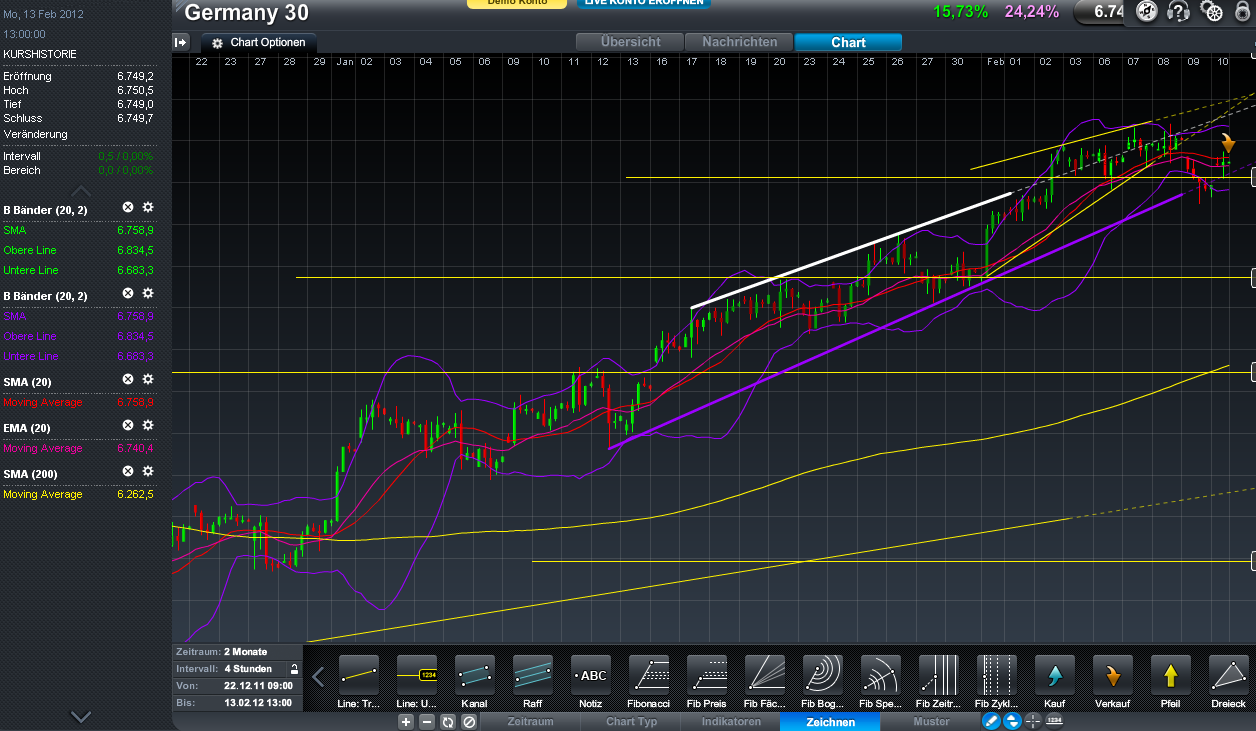Select the Fibonacci retracement tool
Screen dimensions: 1256x731
coord(649,675)
